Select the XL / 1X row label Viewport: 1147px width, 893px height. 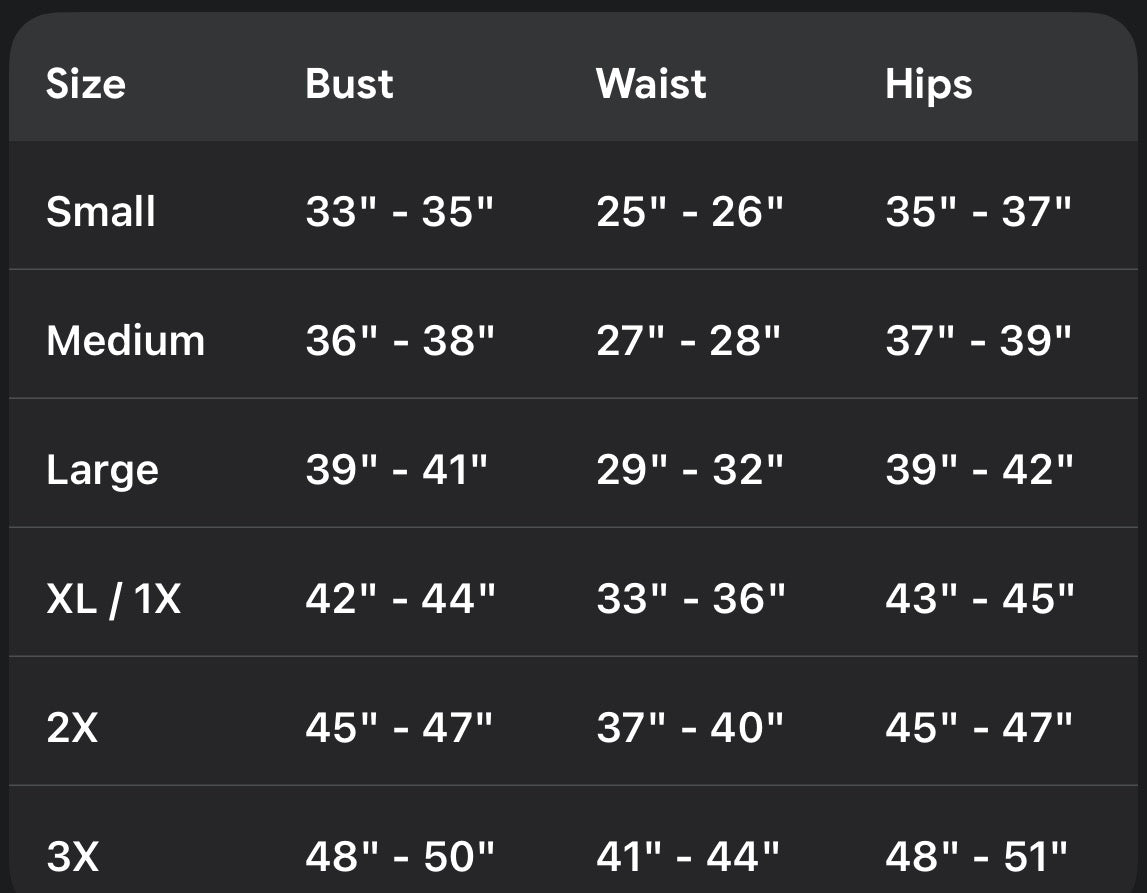pyautogui.click(x=113, y=599)
